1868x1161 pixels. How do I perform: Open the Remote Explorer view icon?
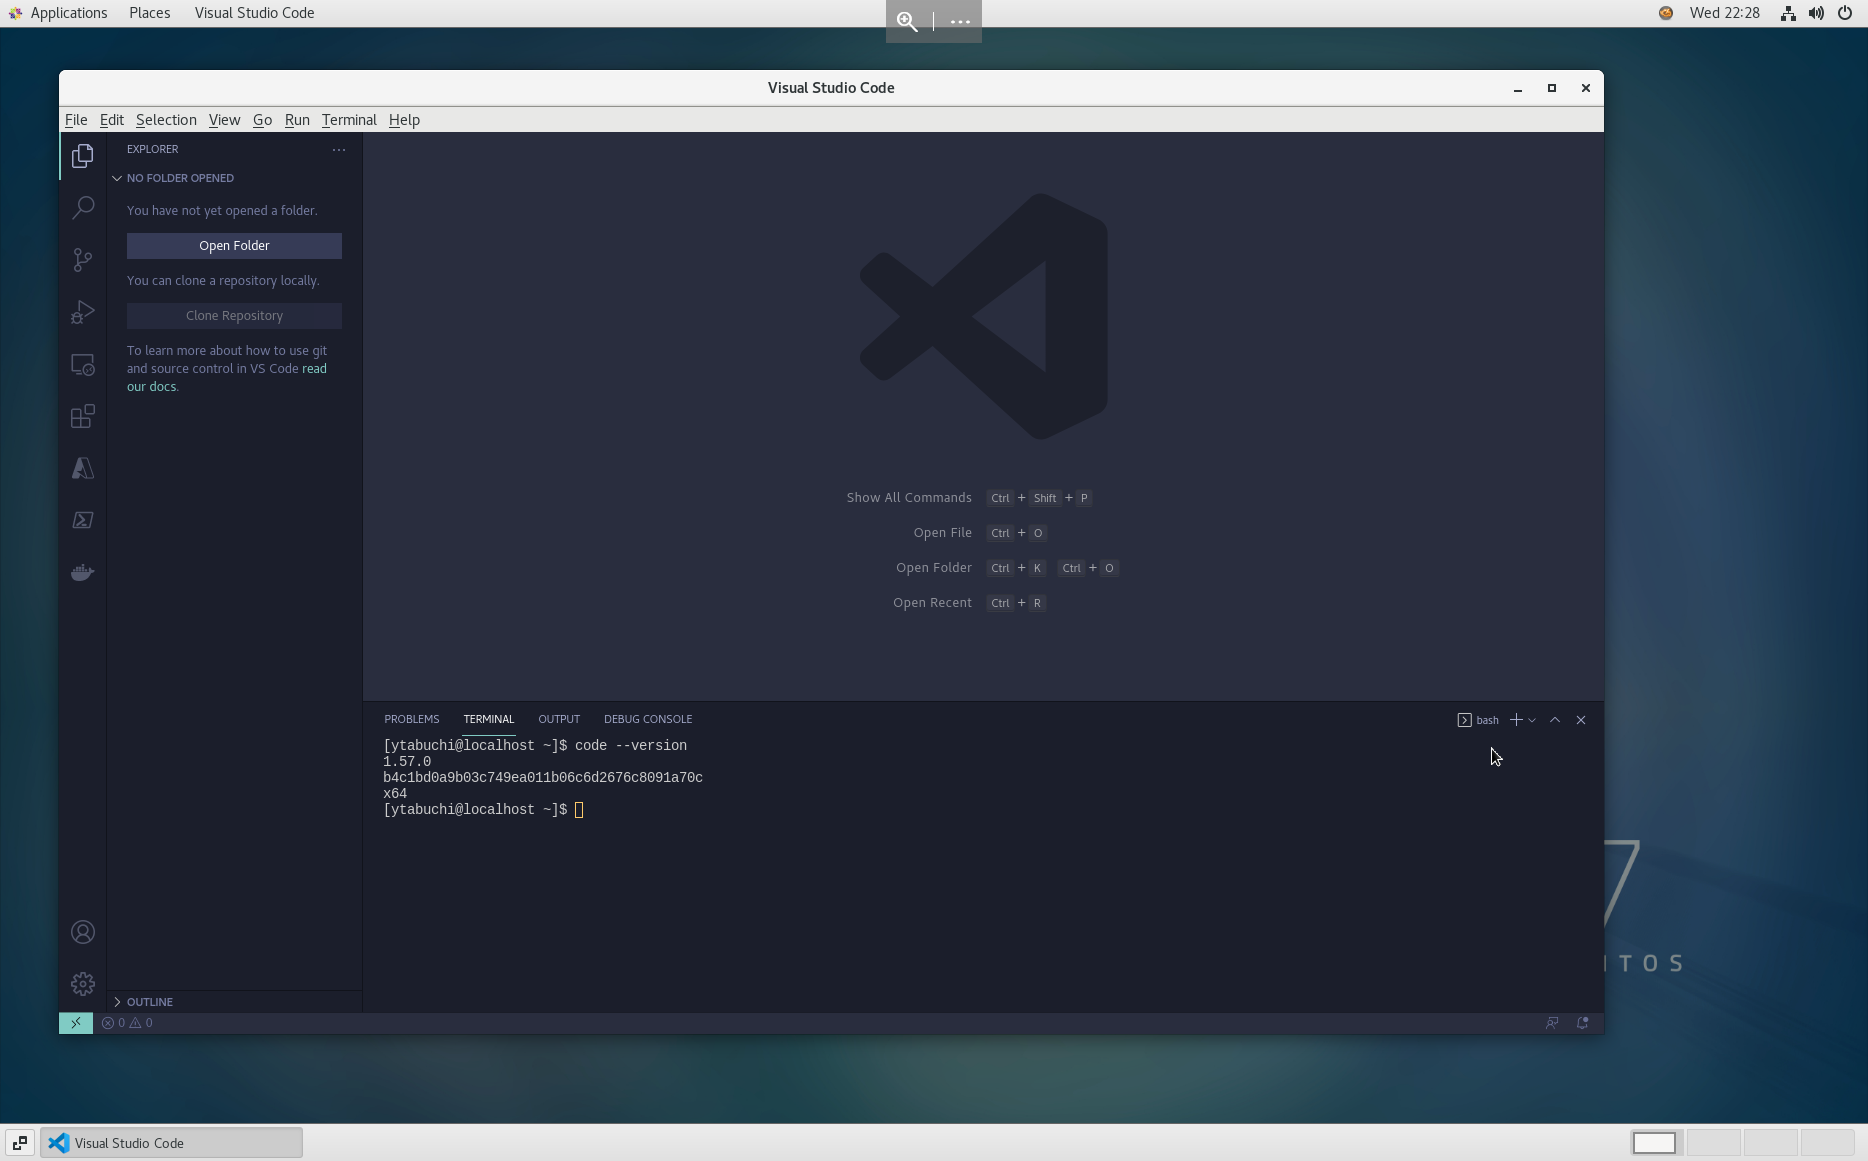click(x=83, y=364)
